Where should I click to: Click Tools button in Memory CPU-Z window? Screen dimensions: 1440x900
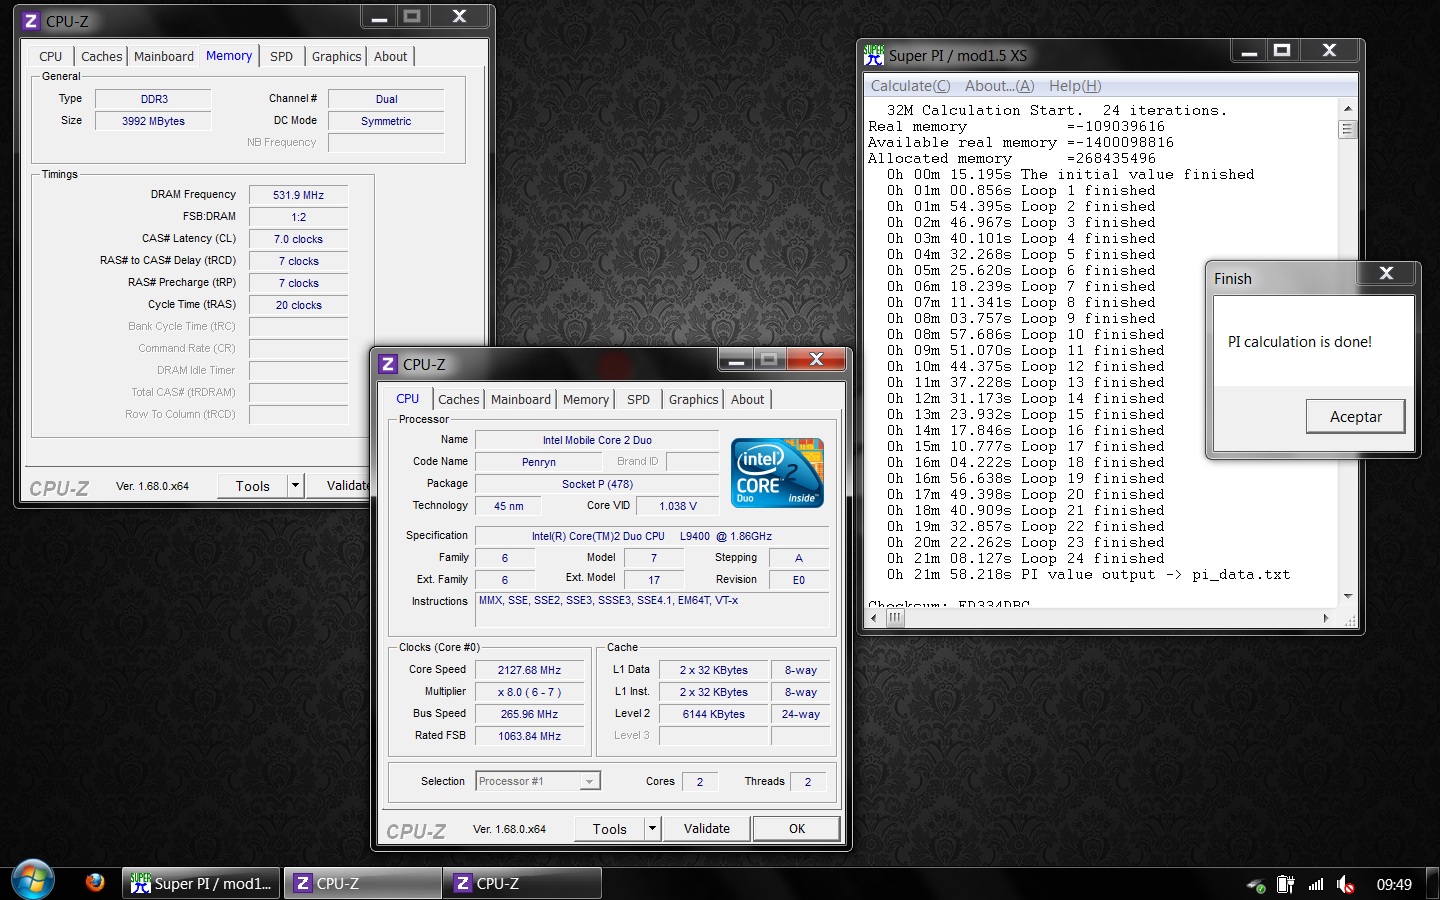pos(253,486)
